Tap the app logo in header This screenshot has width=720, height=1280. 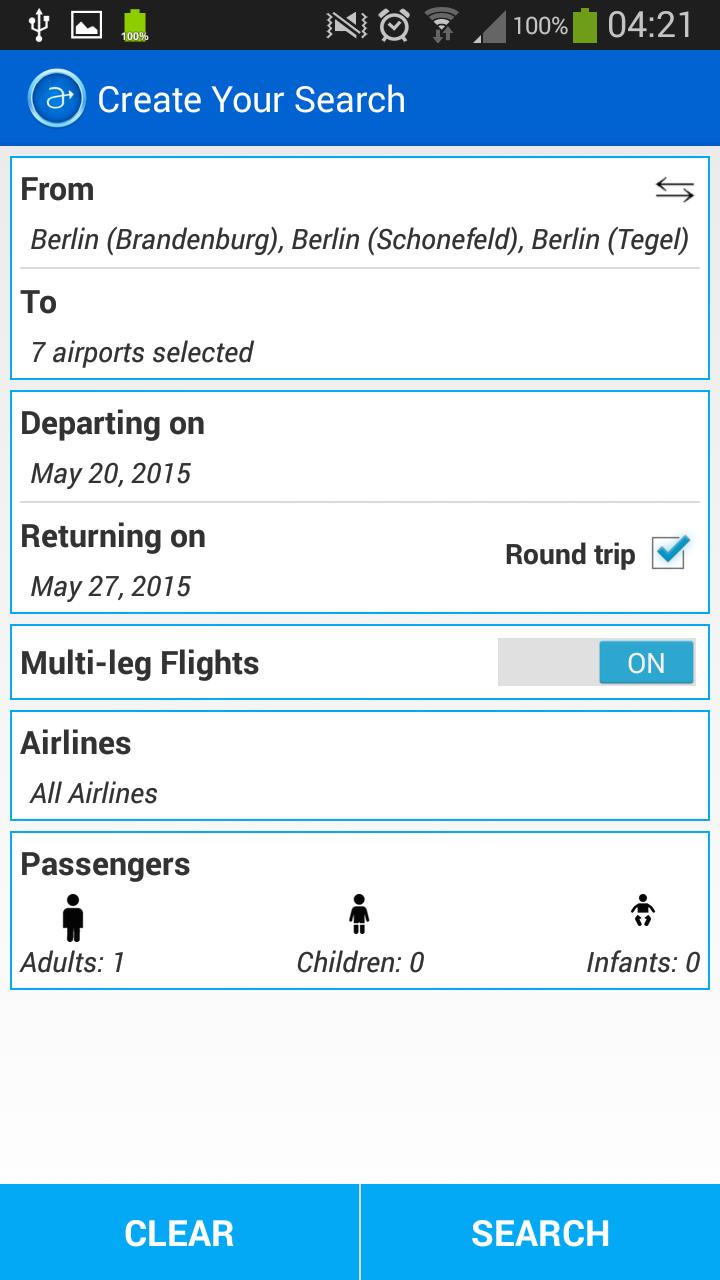(x=56, y=98)
